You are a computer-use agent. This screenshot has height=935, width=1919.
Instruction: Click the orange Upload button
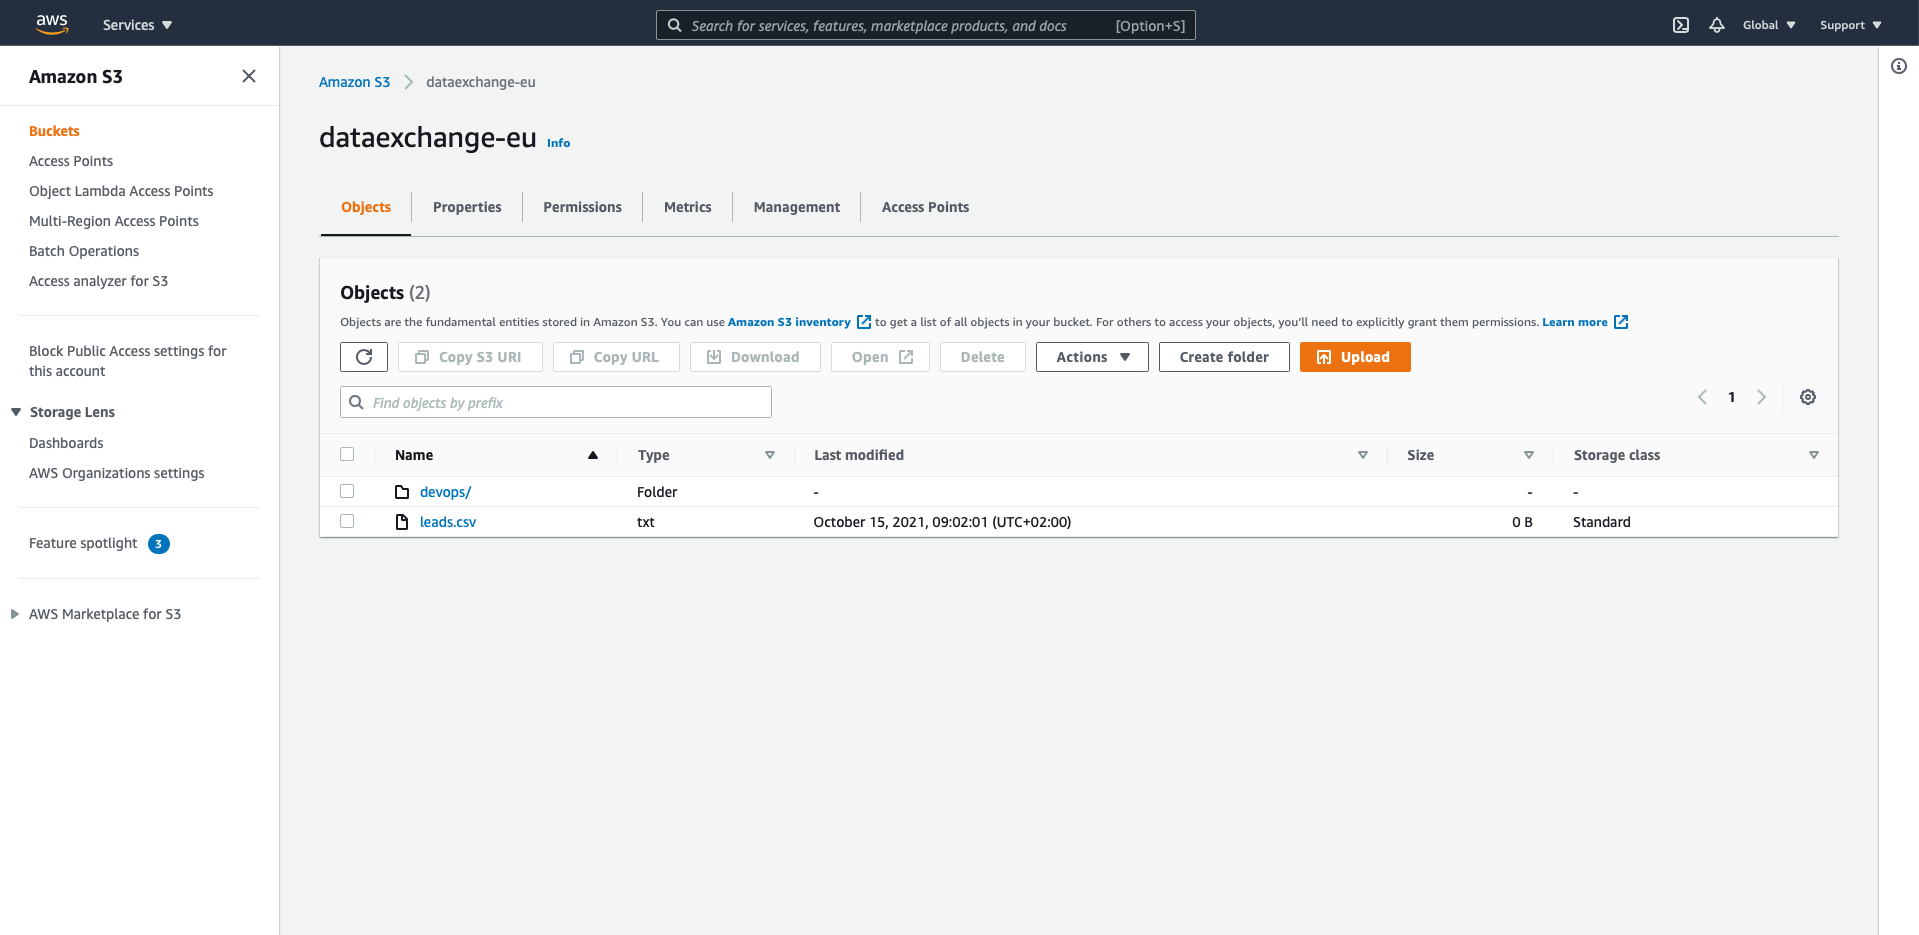pos(1354,357)
